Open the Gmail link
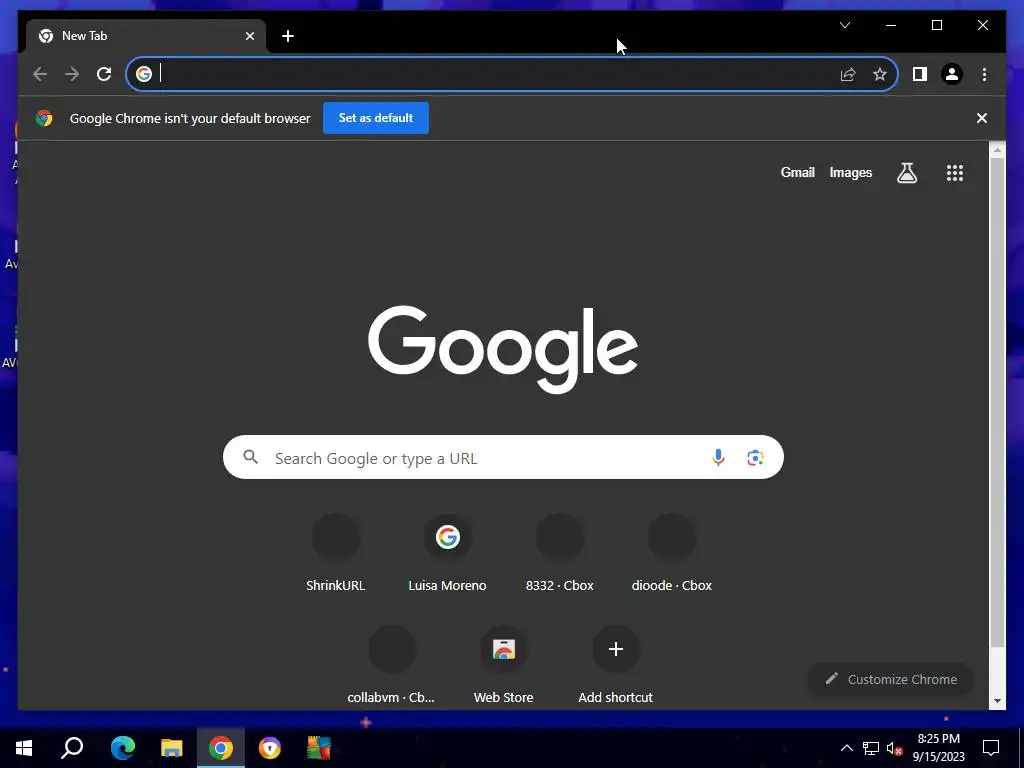 tap(797, 172)
